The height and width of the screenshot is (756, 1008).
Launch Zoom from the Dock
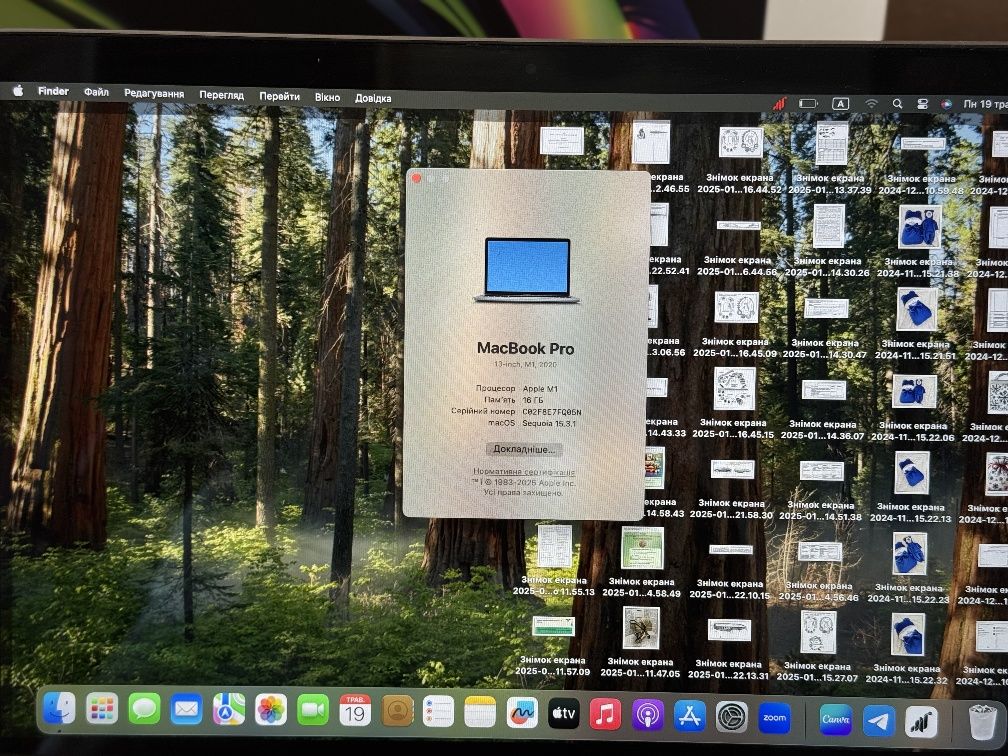(x=774, y=717)
